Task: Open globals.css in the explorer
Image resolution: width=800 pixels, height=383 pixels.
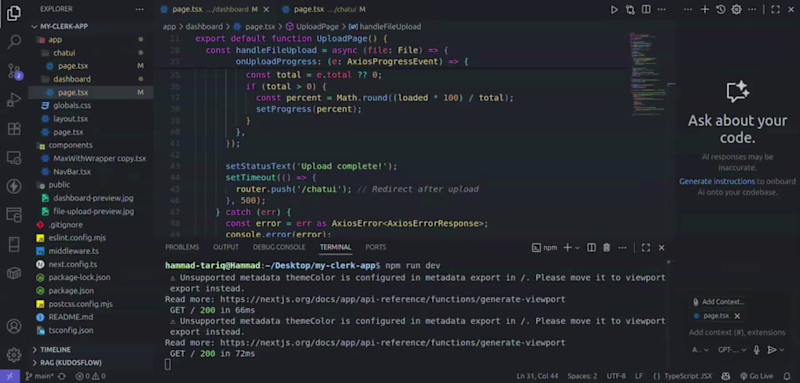Action: click(72, 106)
